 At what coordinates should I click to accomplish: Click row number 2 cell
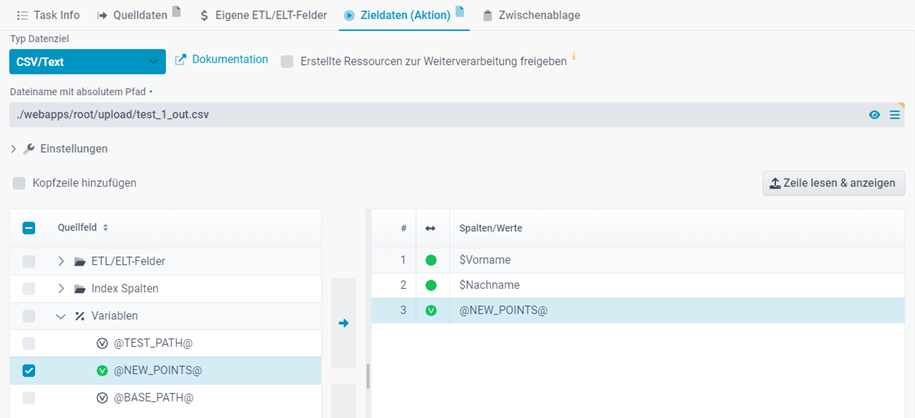403,285
